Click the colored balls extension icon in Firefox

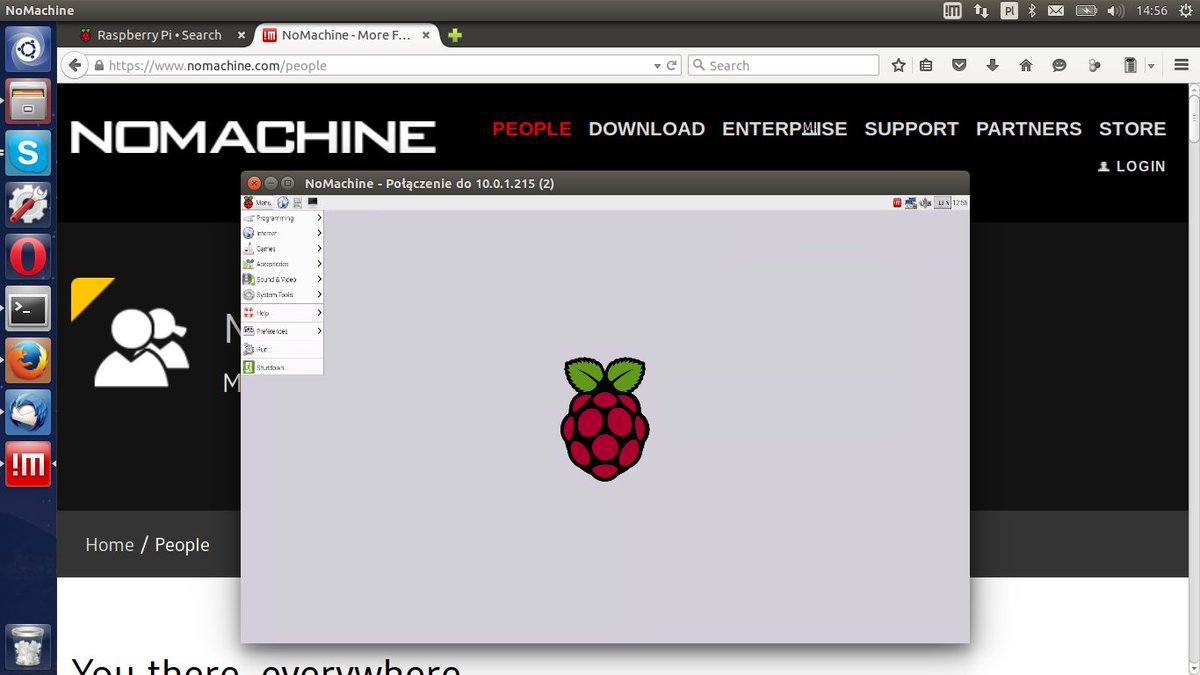pos(1093,65)
